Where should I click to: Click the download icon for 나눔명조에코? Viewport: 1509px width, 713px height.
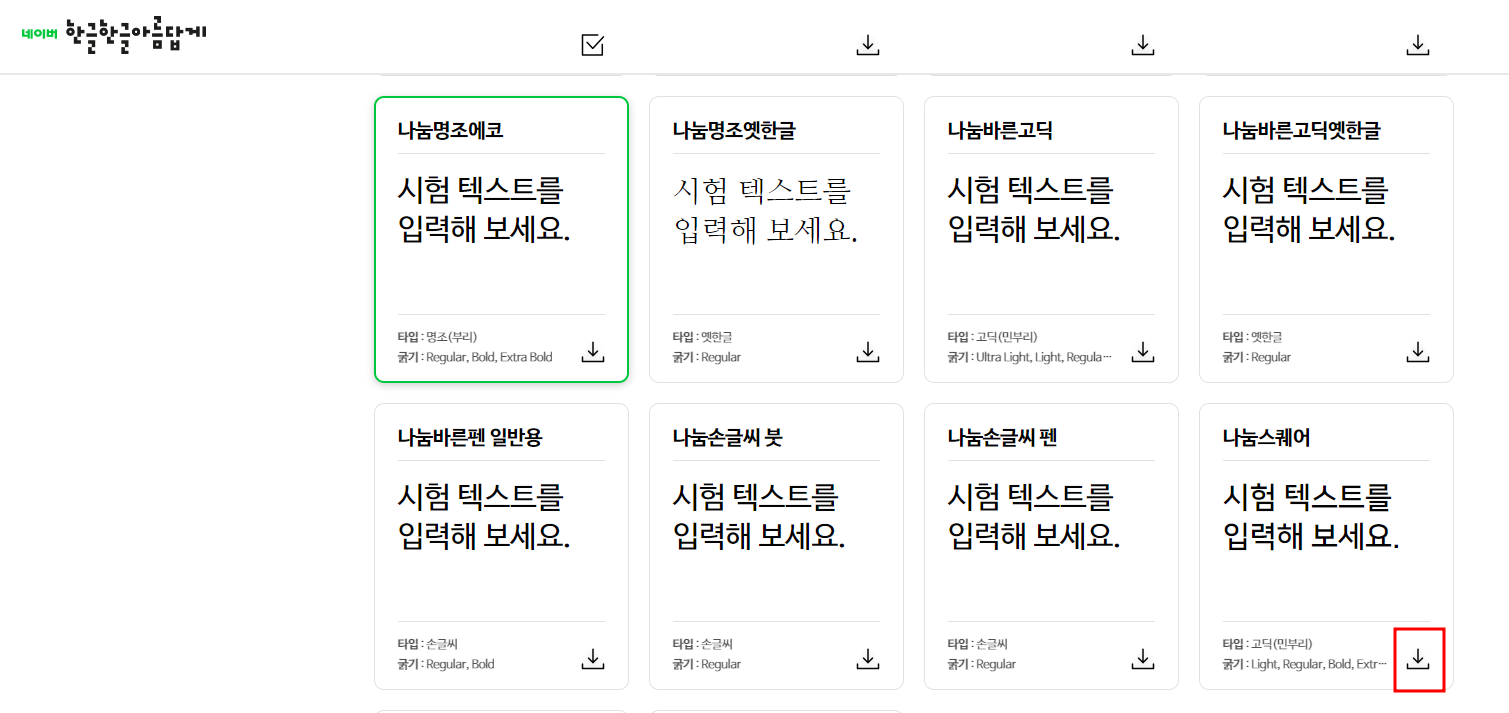(592, 351)
